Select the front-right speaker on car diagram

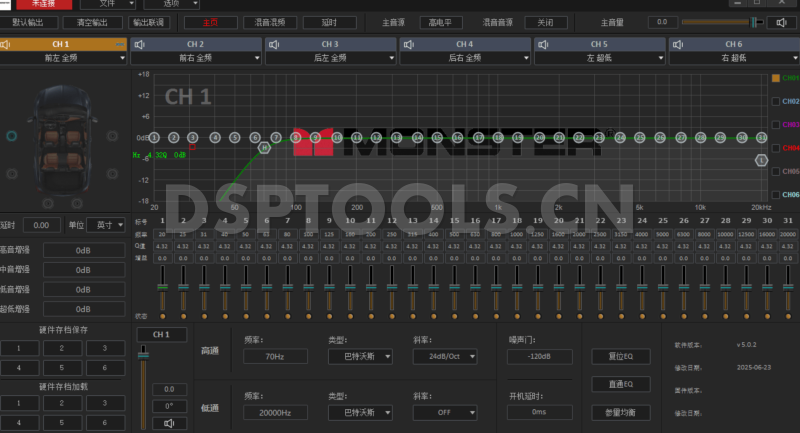[112, 136]
